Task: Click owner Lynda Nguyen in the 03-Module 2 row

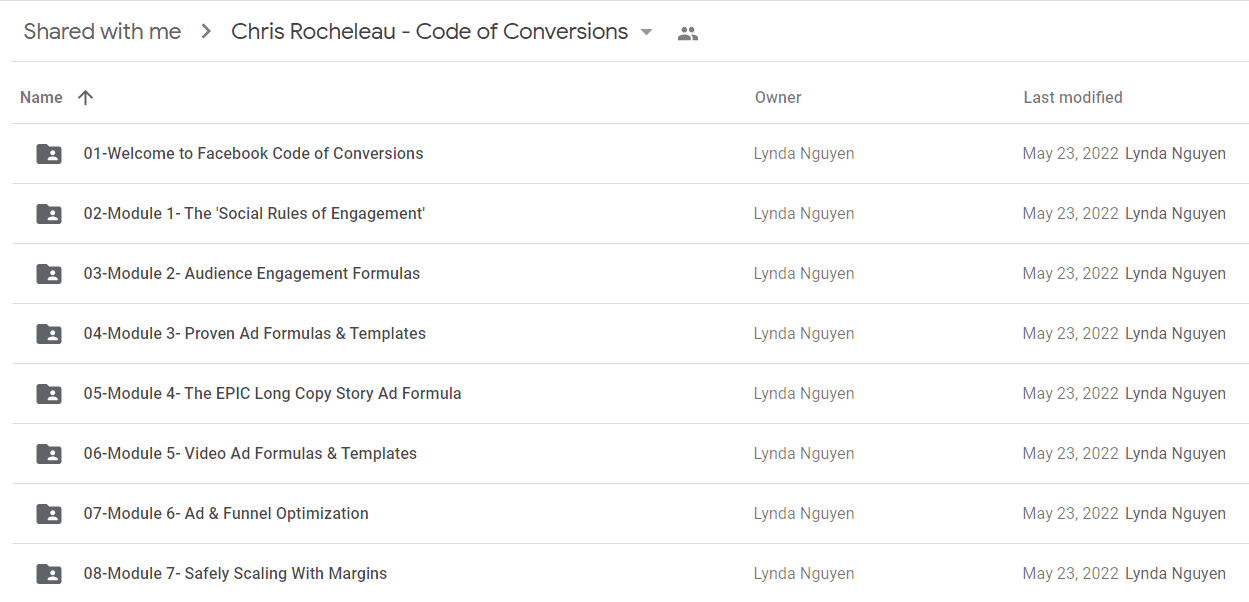Action: pyautogui.click(x=804, y=273)
